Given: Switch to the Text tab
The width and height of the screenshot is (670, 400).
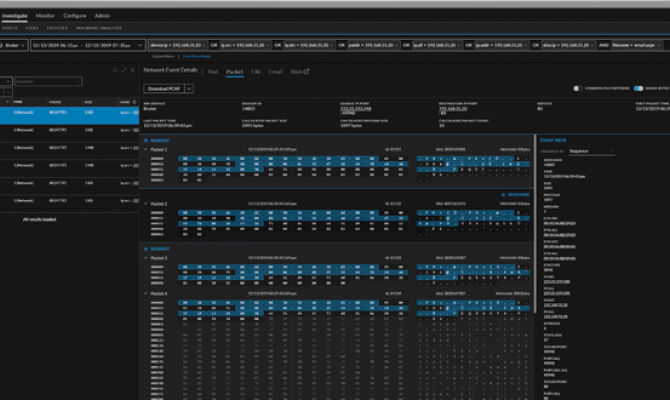Looking at the screenshot, I should click(x=213, y=72).
